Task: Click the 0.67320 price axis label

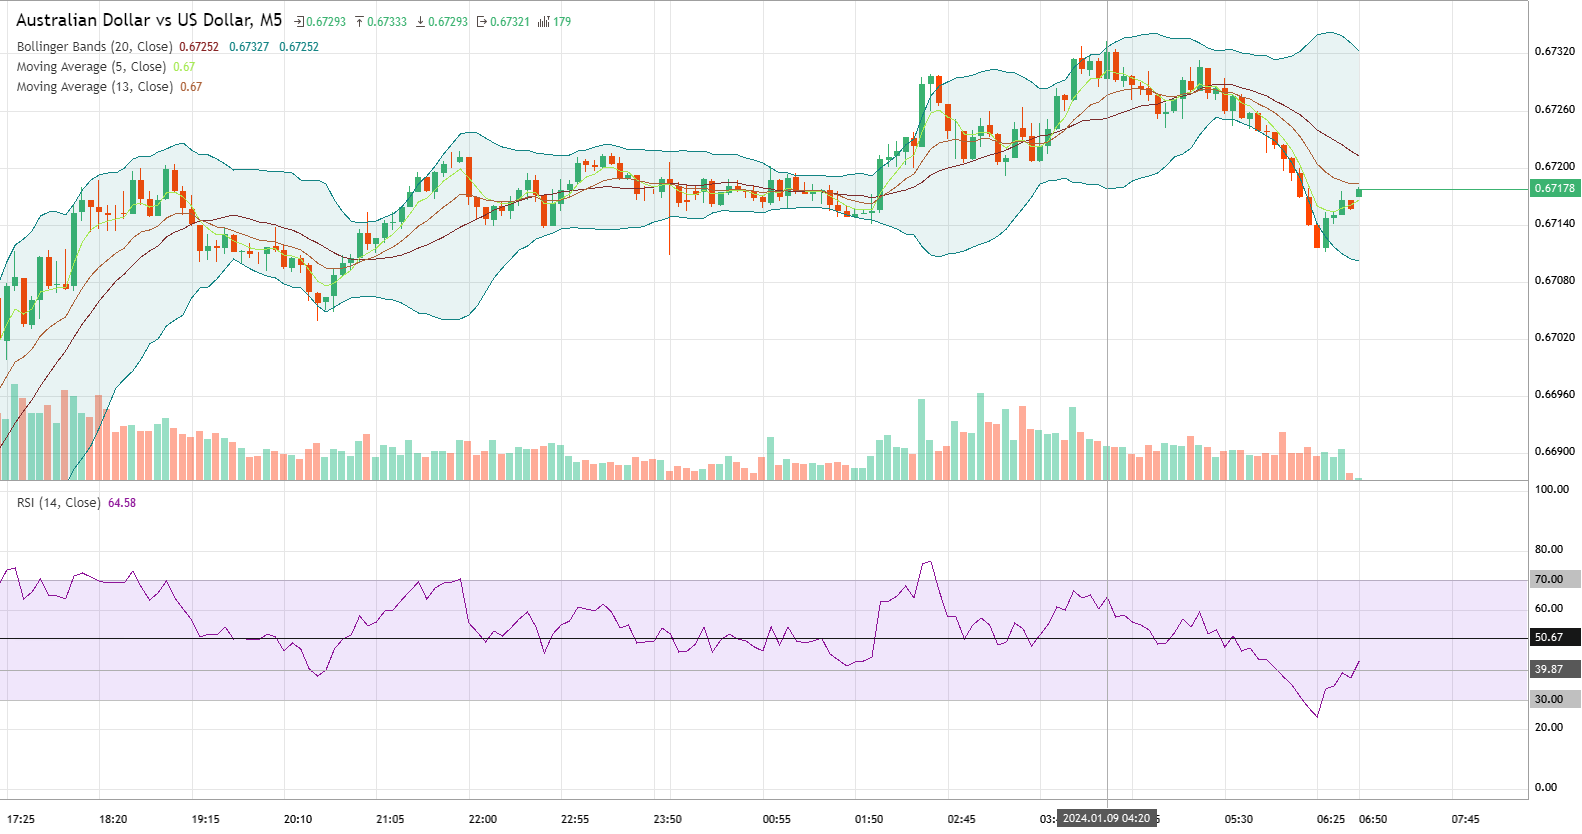Action: click(x=1555, y=51)
